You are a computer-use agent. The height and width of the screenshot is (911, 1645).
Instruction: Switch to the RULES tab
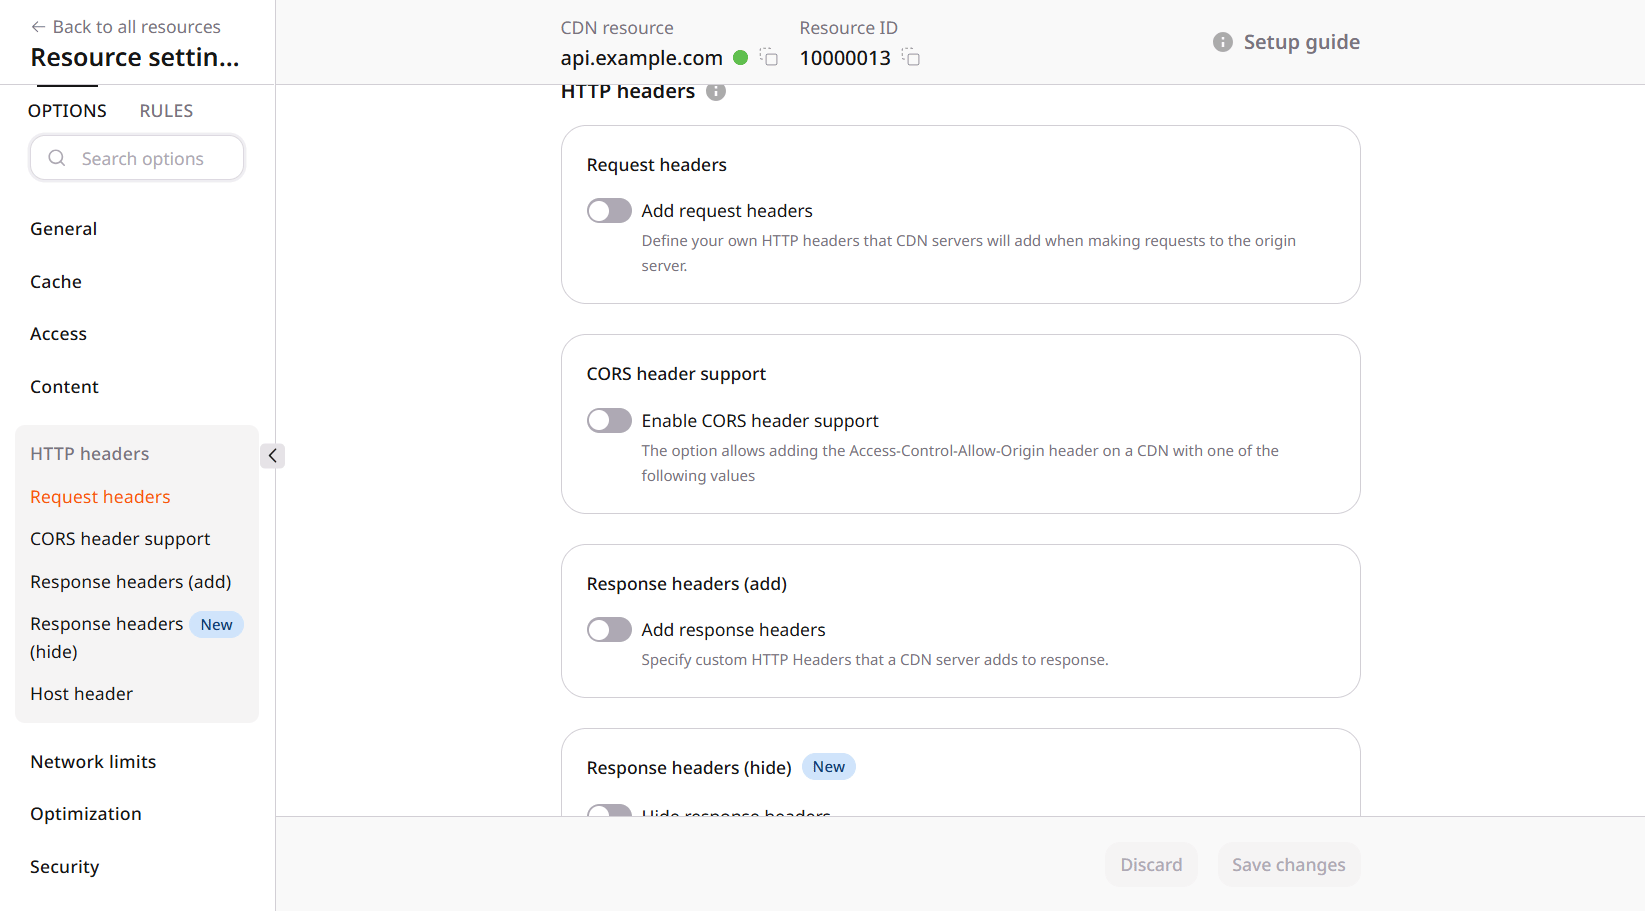coord(166,111)
